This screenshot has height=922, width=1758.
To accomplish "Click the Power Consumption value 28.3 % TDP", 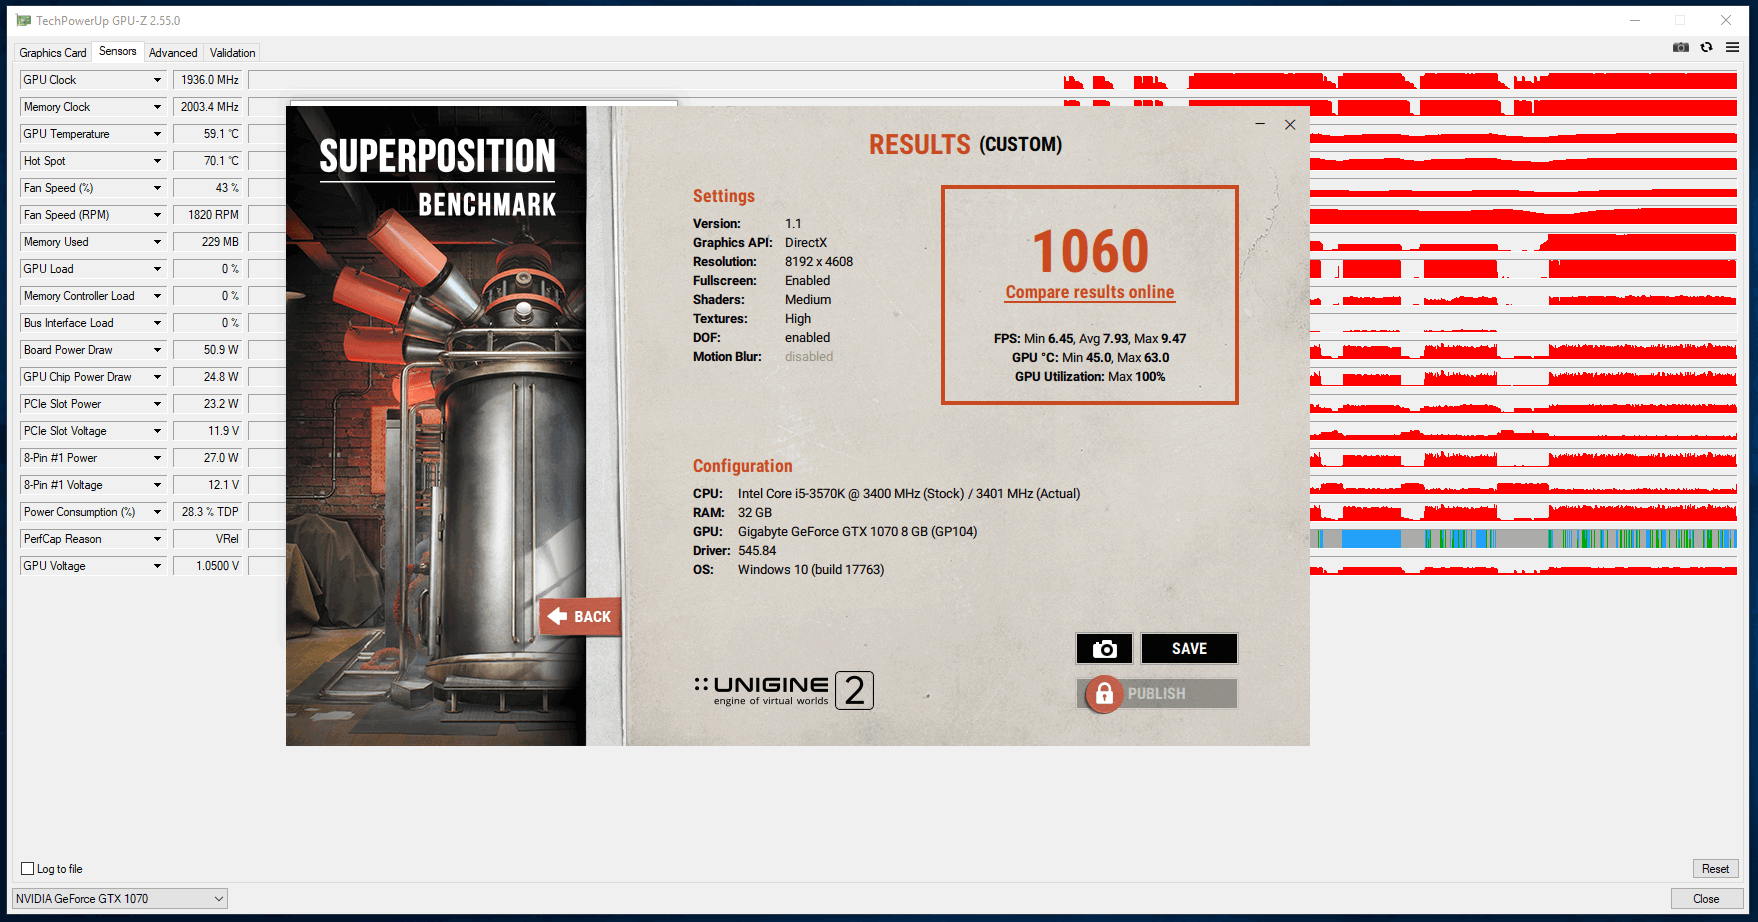I will 210,512.
